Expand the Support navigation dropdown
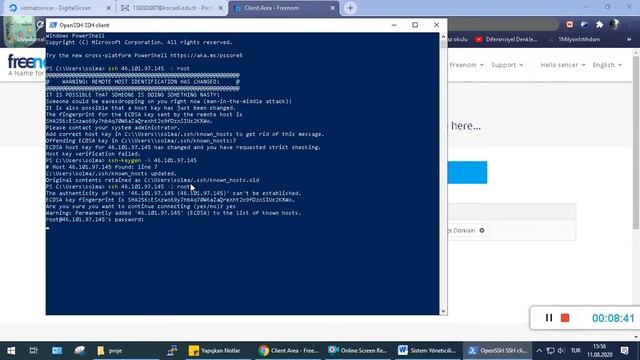The height and width of the screenshot is (360, 640). coord(507,65)
